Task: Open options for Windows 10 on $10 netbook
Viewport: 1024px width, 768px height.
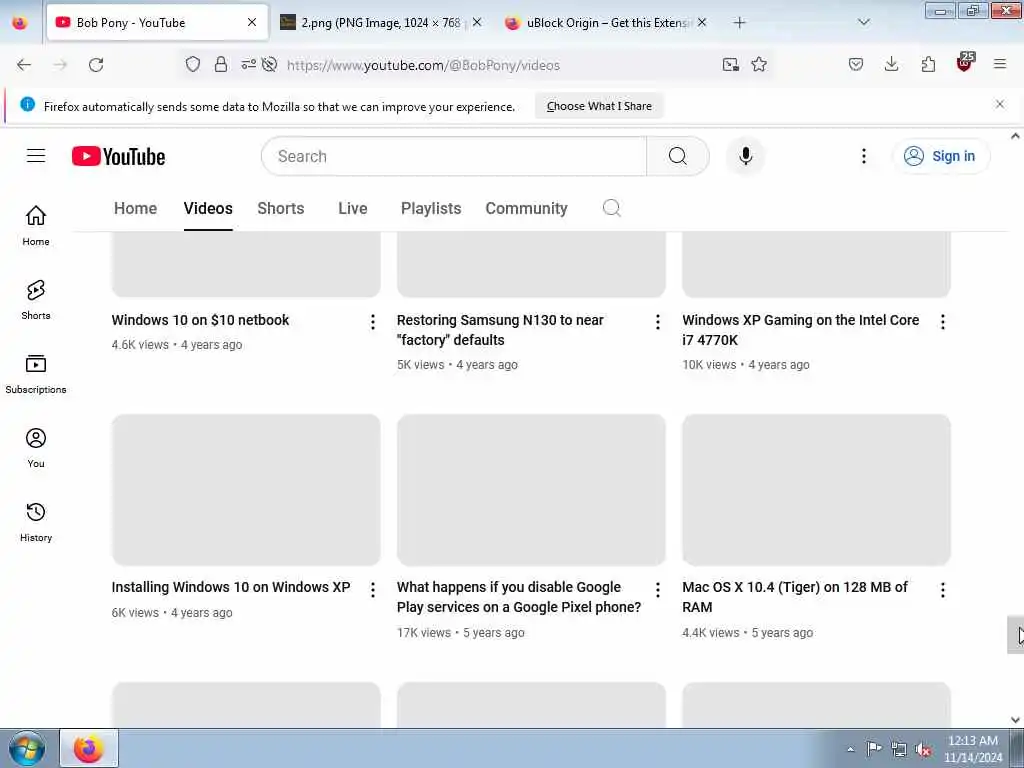Action: point(372,321)
